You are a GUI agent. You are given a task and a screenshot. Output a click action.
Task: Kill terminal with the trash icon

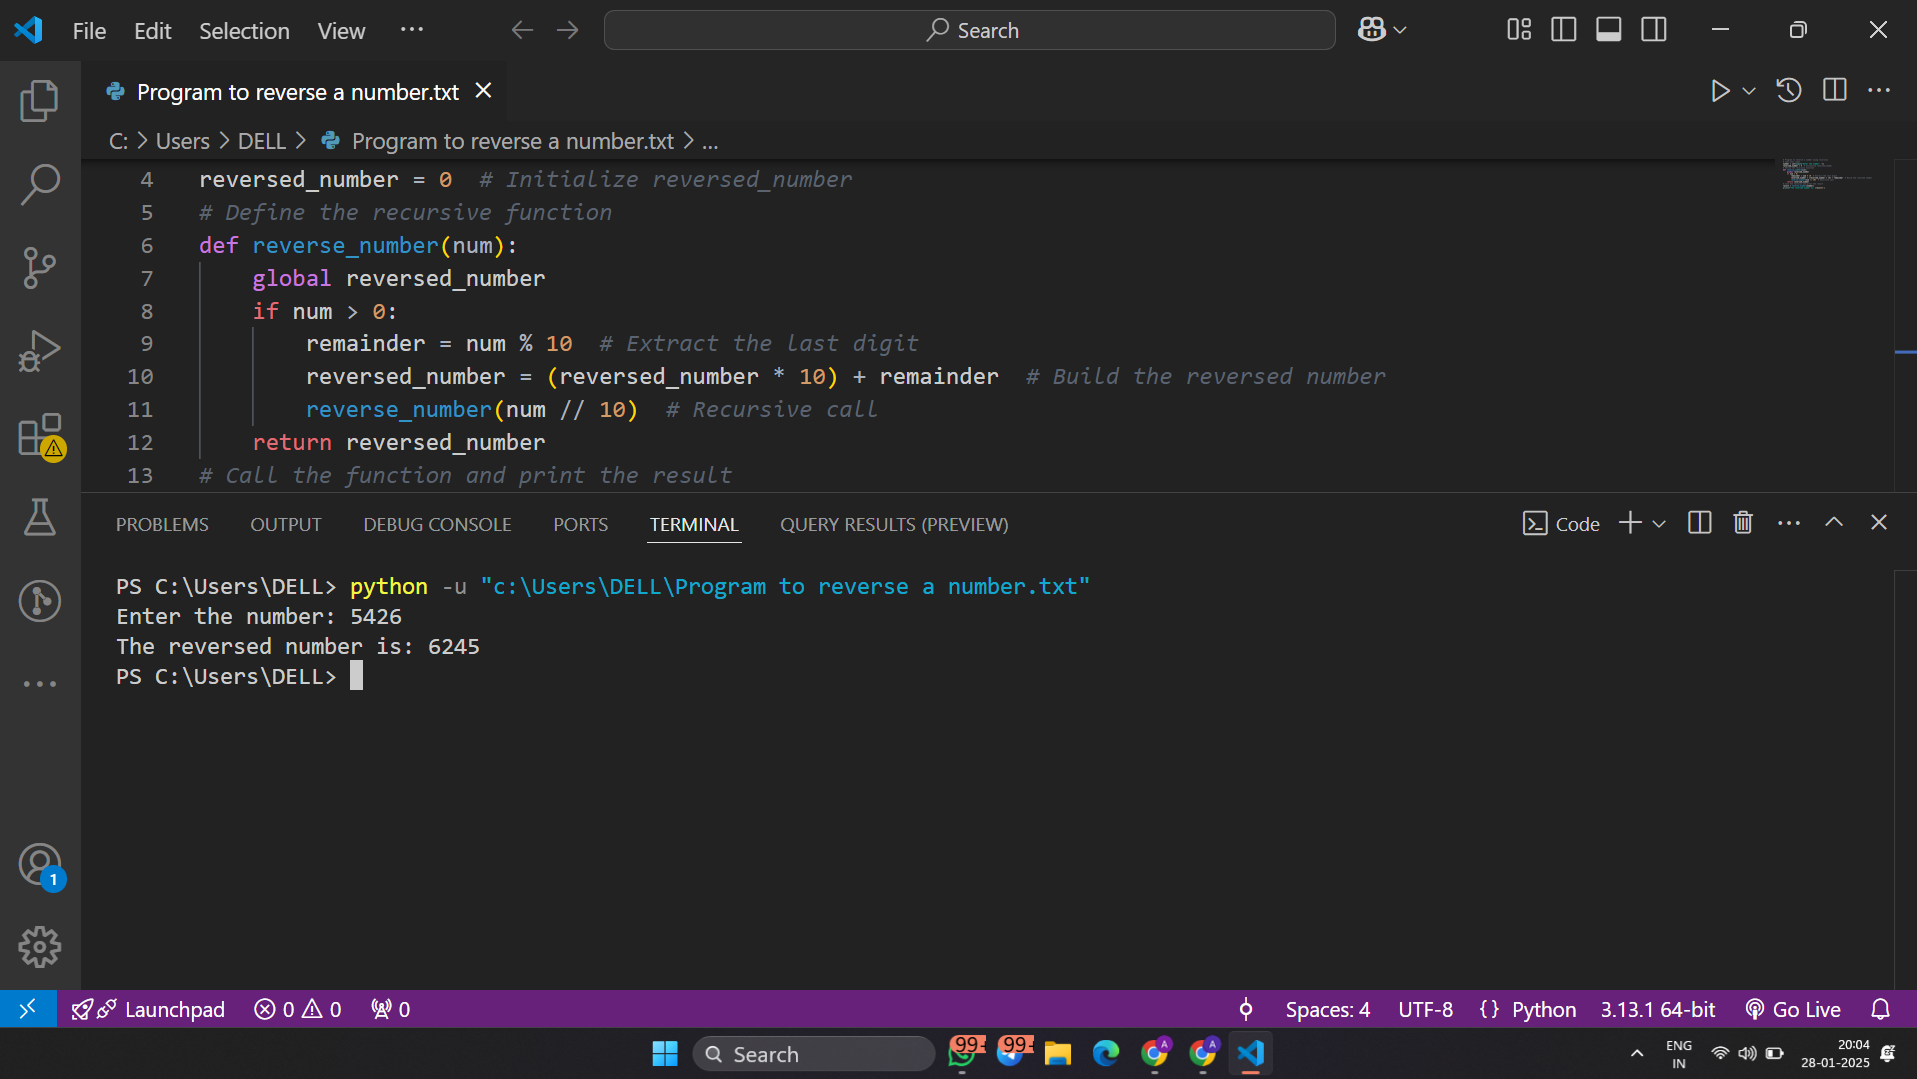tap(1743, 523)
